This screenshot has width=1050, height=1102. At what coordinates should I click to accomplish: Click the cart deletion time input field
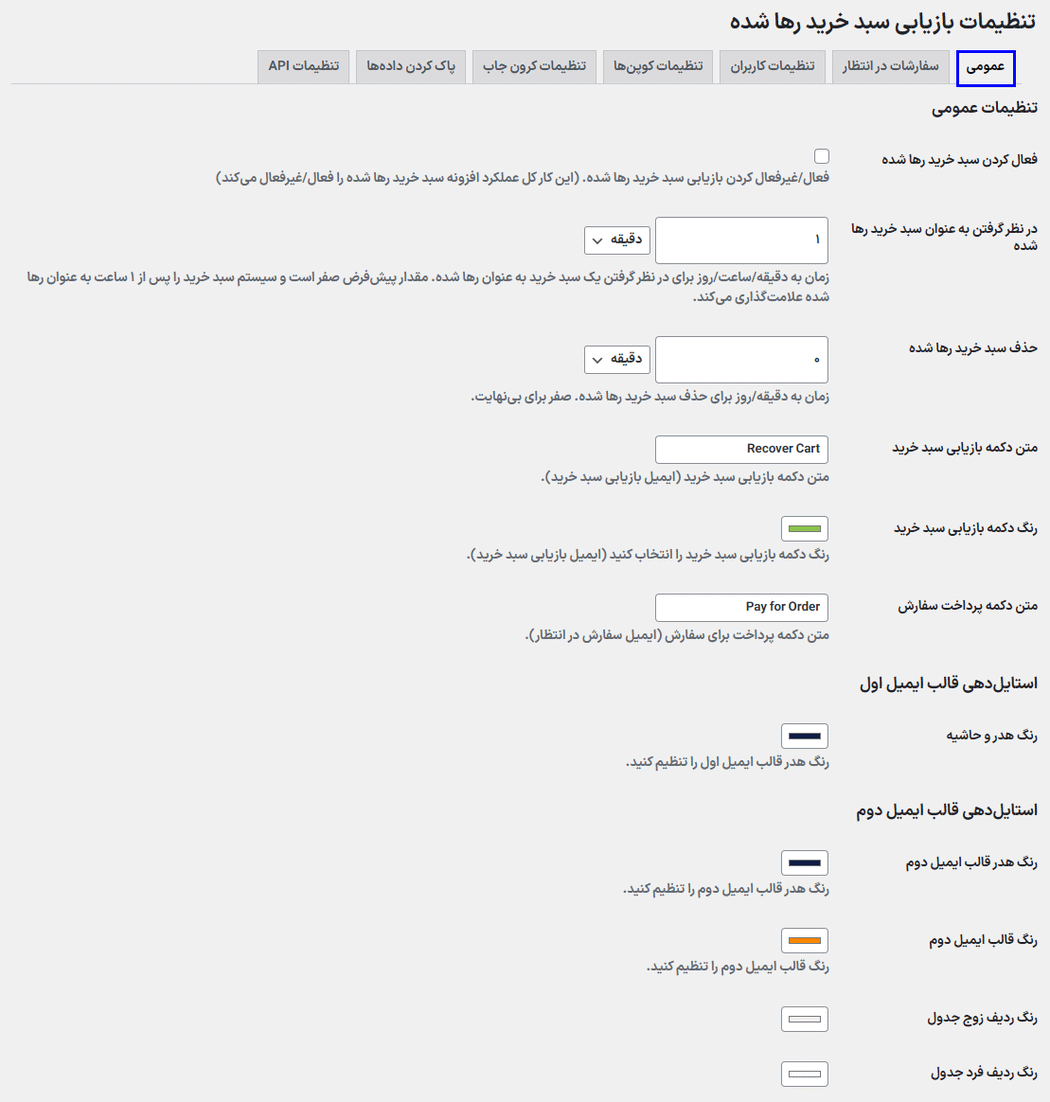pos(741,359)
